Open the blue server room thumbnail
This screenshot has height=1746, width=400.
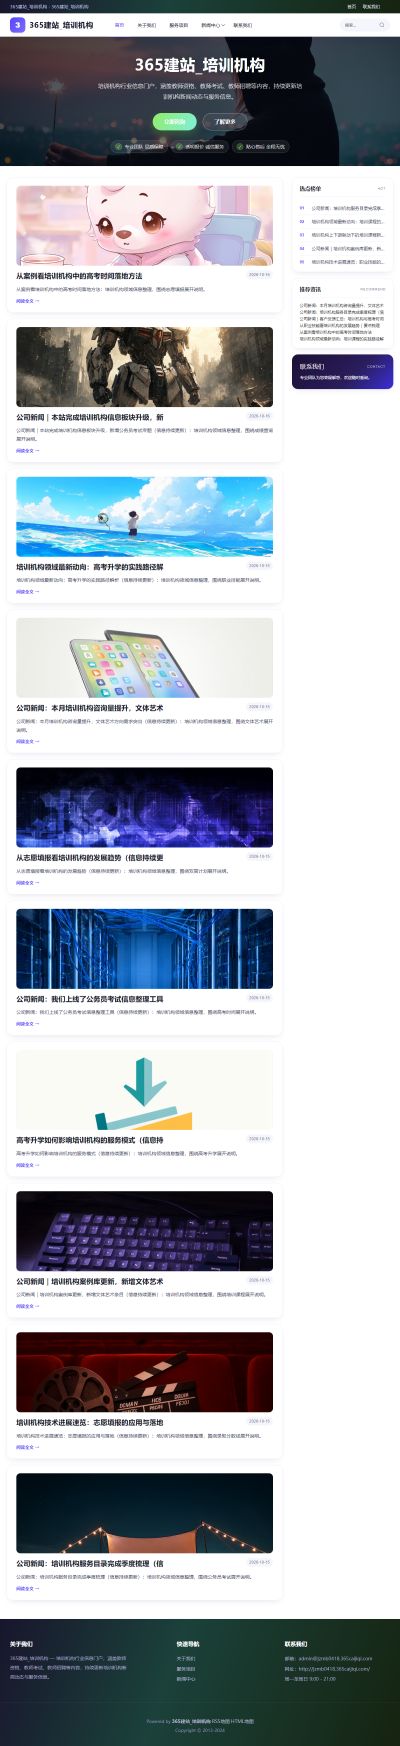coord(144,949)
